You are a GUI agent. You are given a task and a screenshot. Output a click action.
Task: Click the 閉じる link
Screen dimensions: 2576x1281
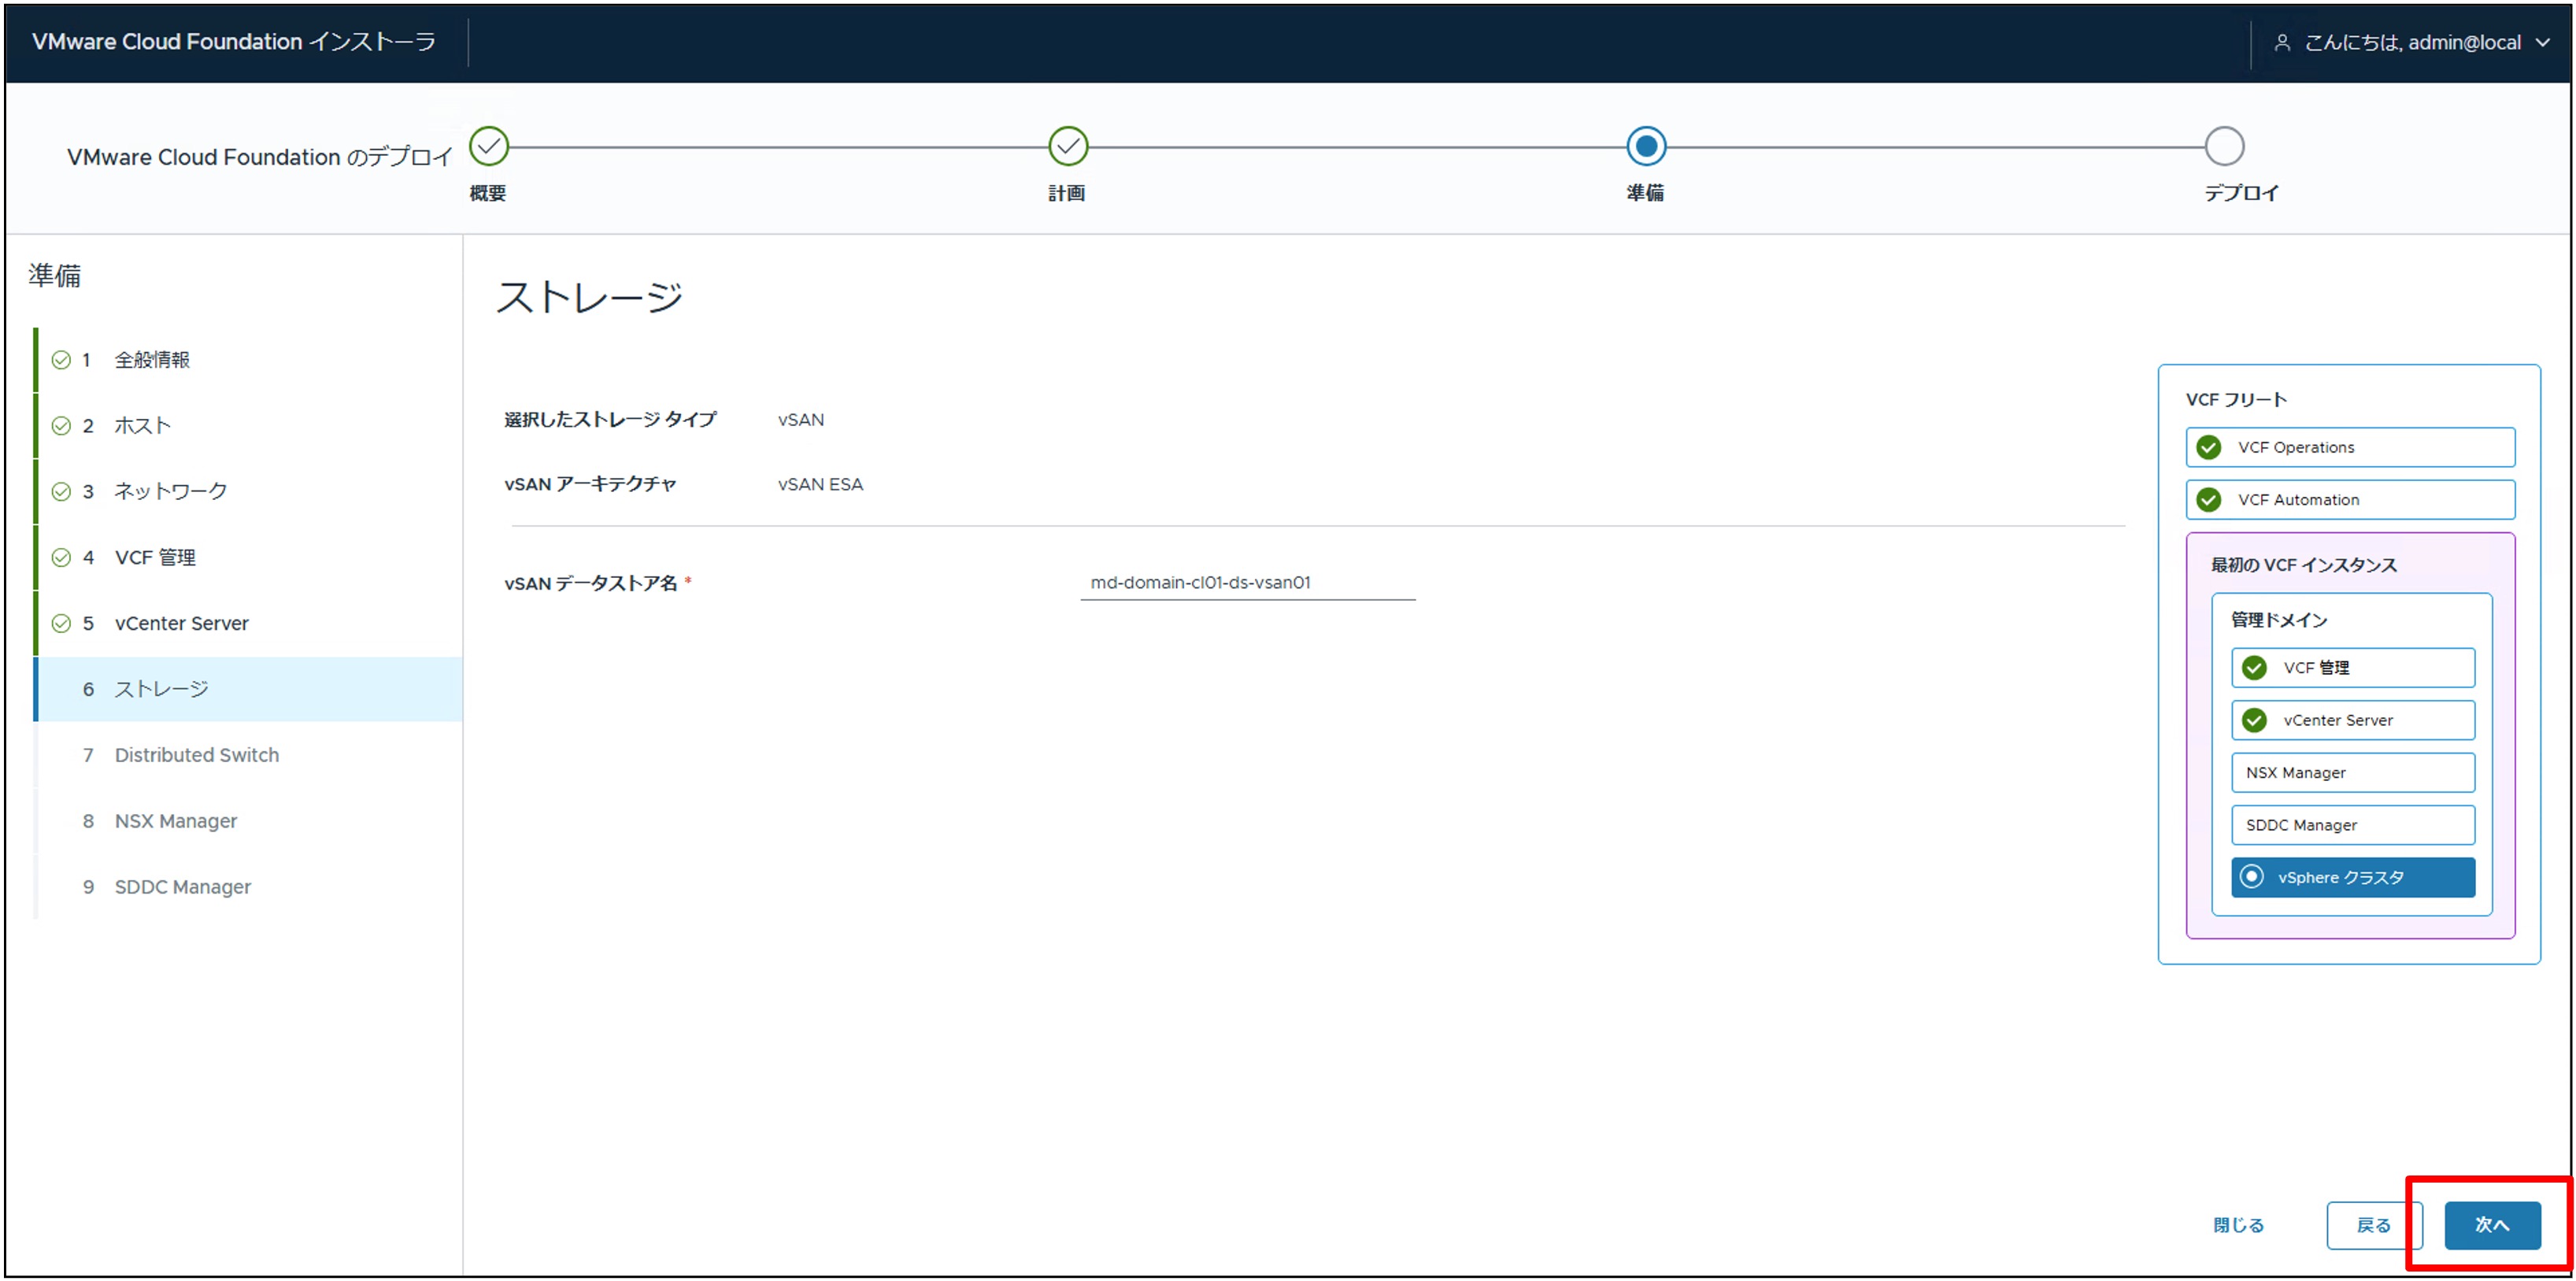click(x=2238, y=1226)
